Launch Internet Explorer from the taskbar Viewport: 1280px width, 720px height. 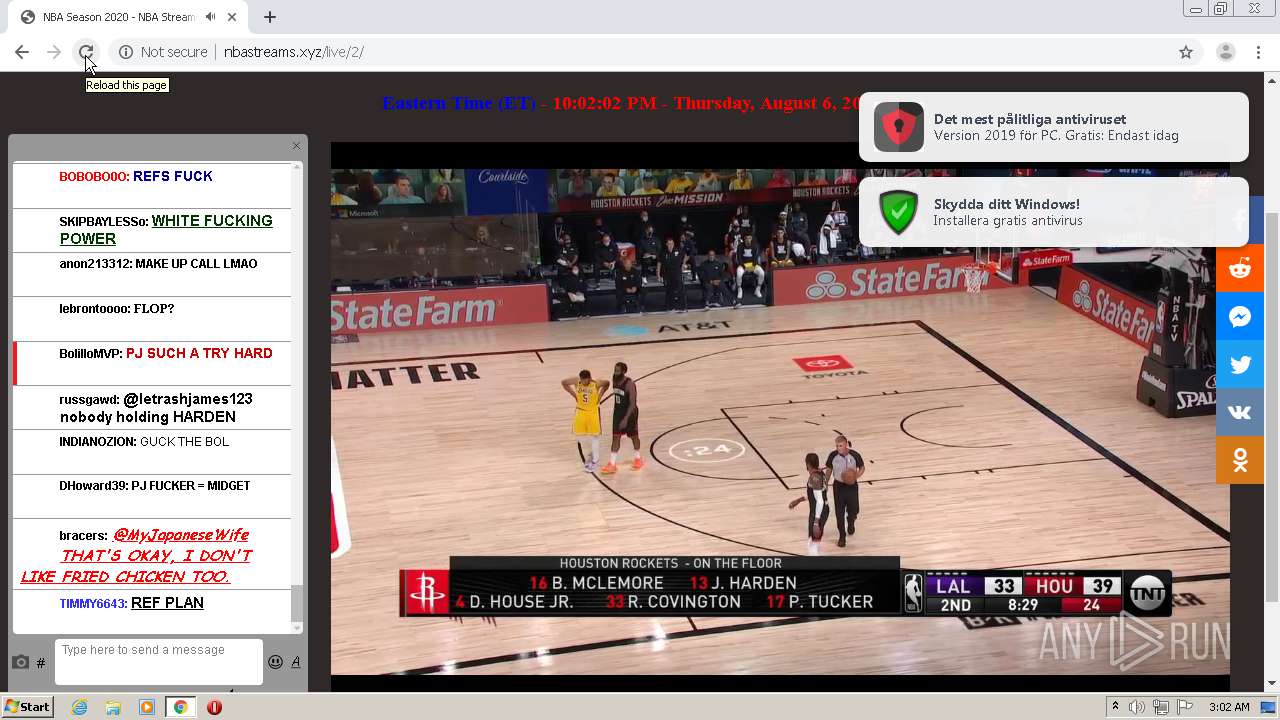tap(79, 707)
